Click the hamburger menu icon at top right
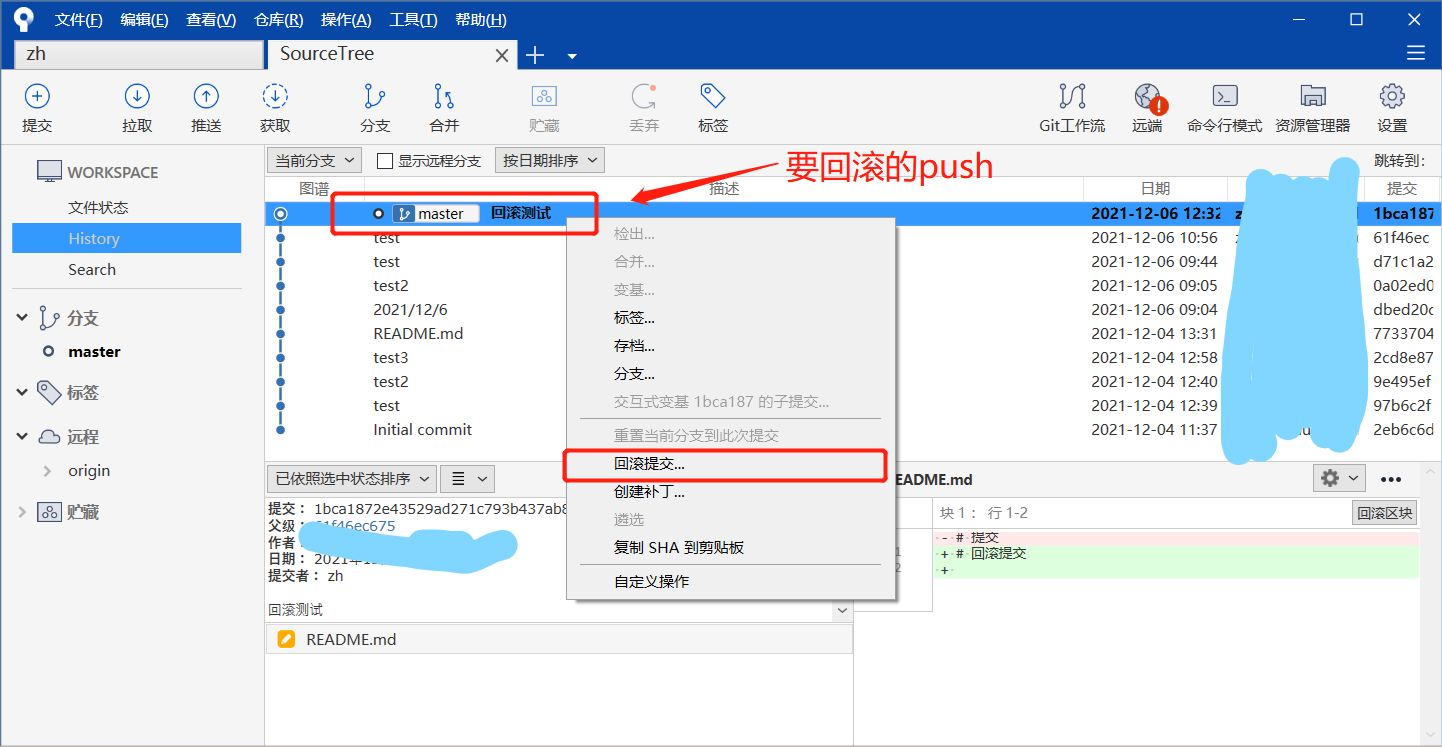This screenshot has height=747, width=1442. [x=1415, y=53]
